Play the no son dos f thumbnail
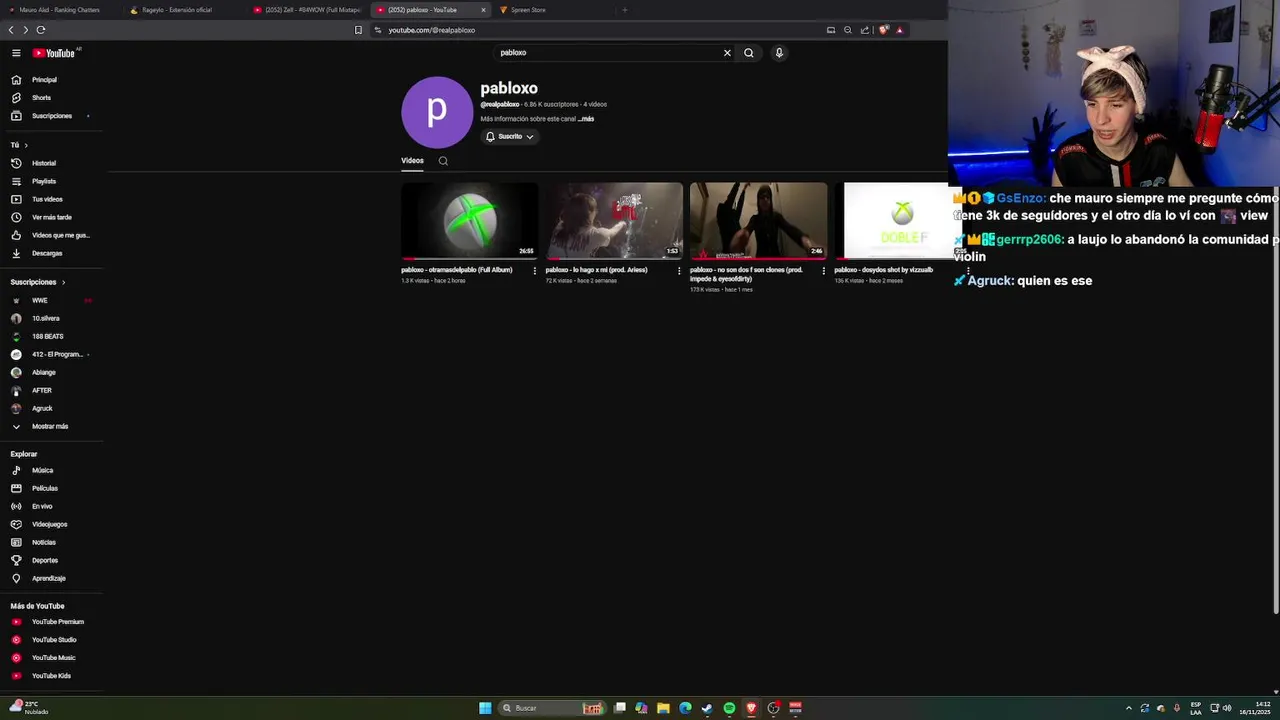 pos(758,220)
